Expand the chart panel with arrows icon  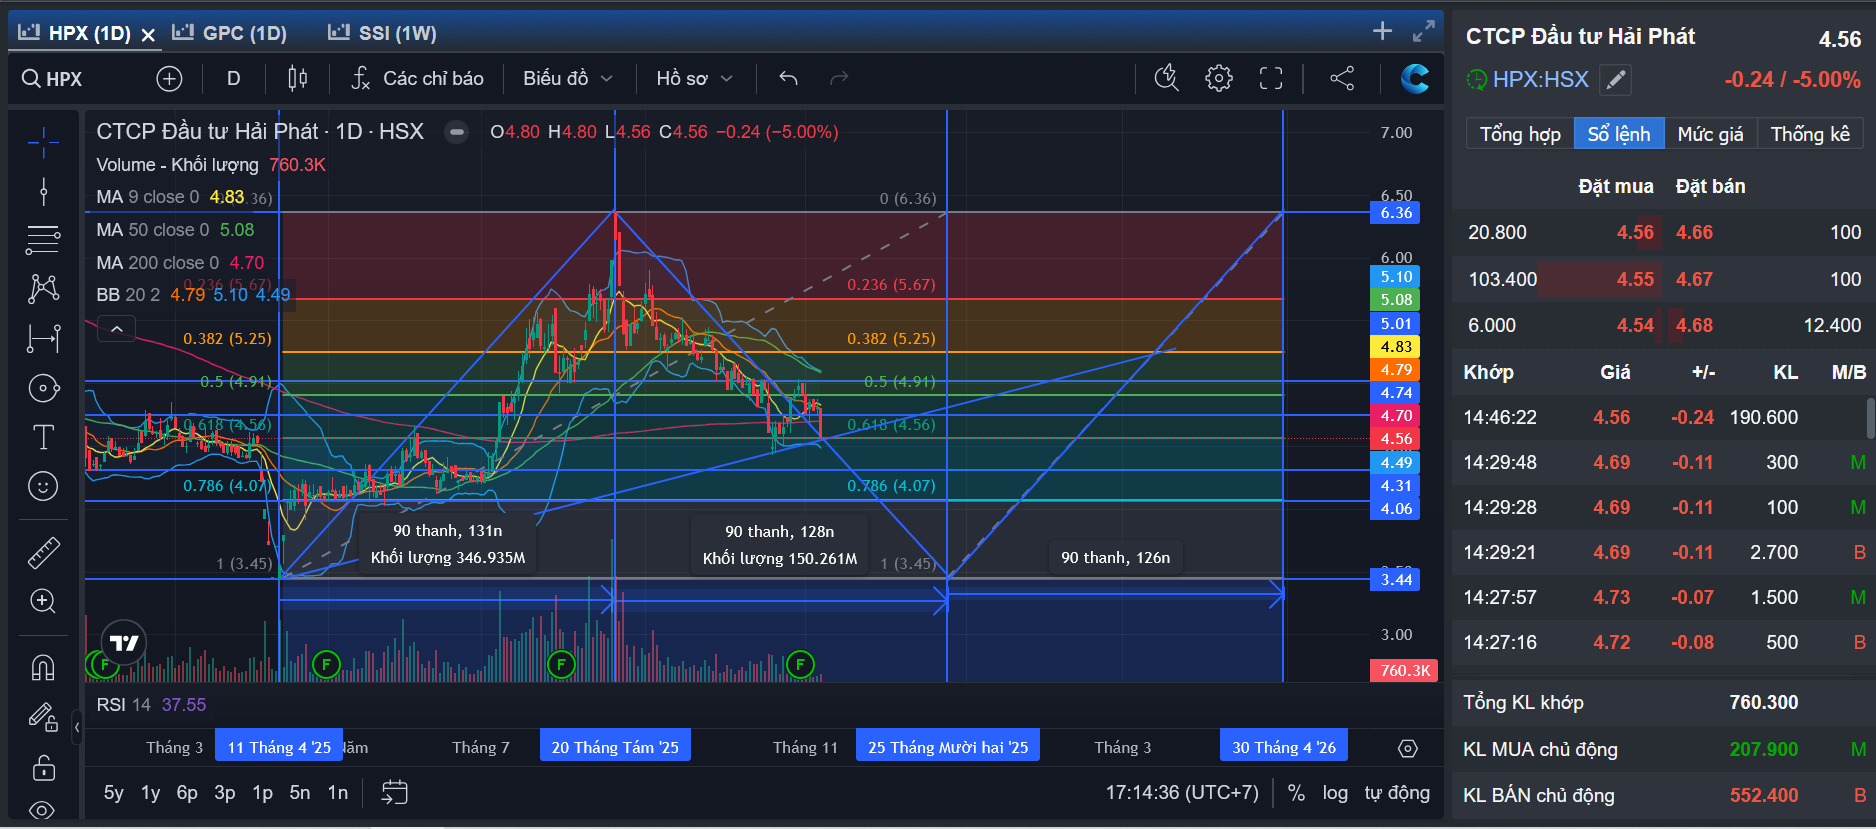[x=1424, y=31]
